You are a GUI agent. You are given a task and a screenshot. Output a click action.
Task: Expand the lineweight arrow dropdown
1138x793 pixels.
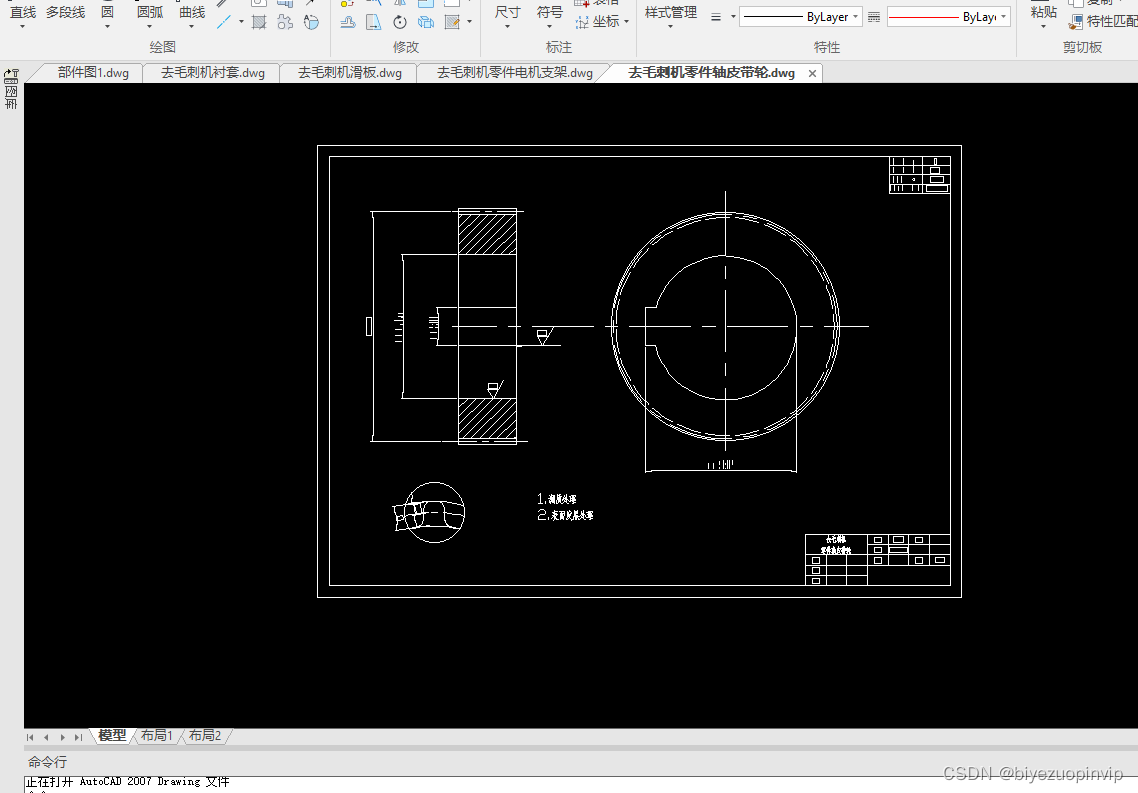733,17
